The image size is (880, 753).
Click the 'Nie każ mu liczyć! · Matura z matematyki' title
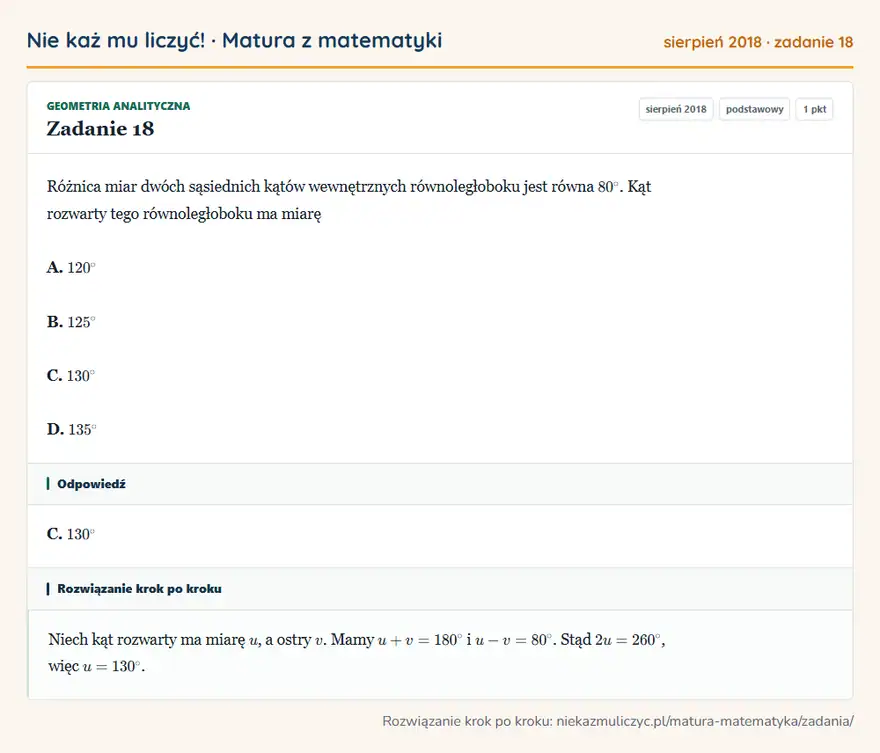[234, 41]
